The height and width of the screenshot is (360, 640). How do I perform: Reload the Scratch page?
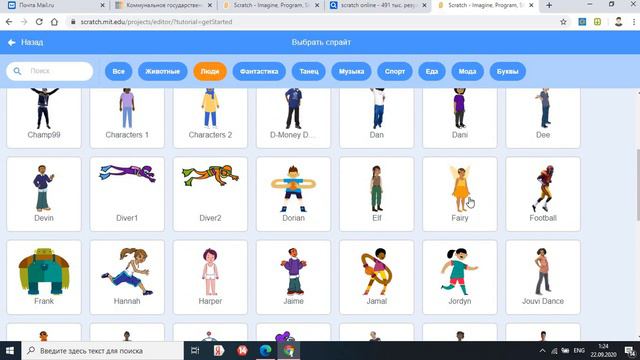pyautogui.click(x=39, y=22)
